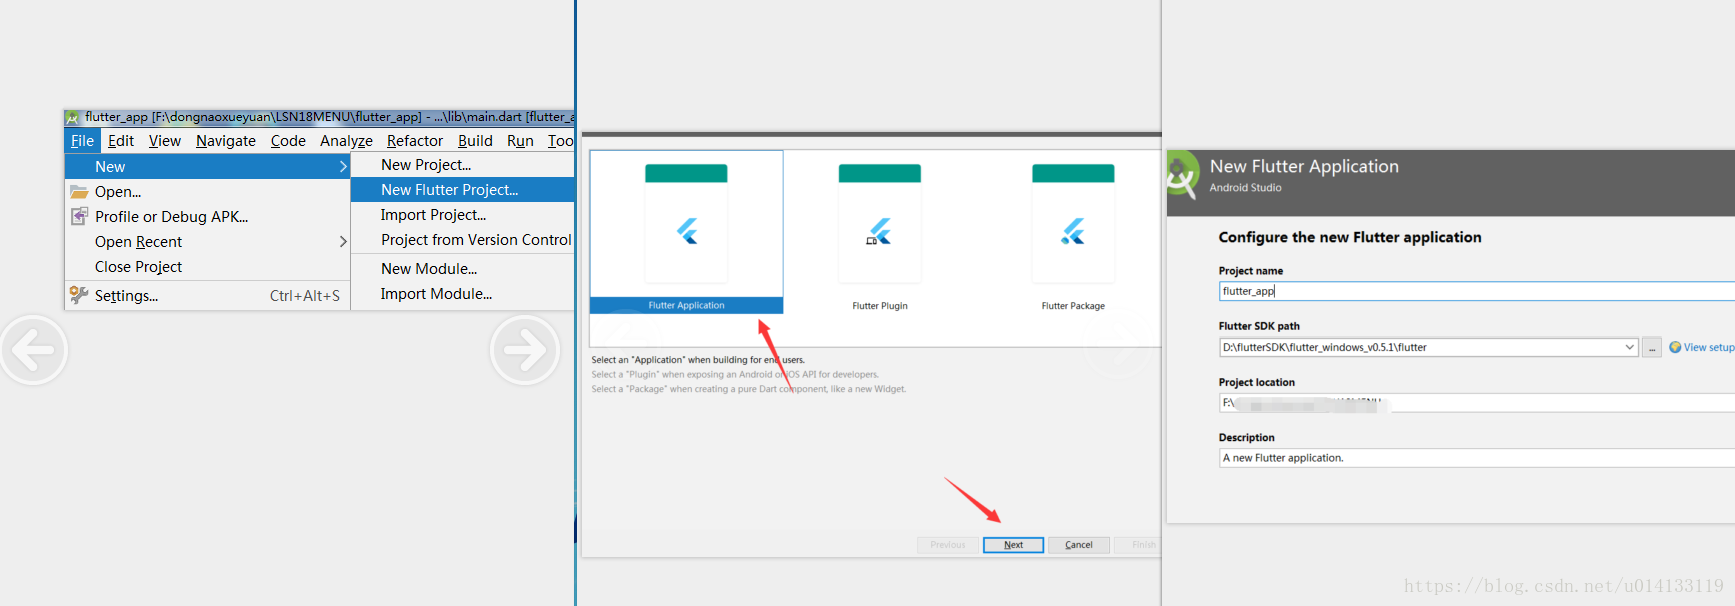This screenshot has height=606, width=1735.
Task: Open the Analyze menu
Action: [346, 141]
